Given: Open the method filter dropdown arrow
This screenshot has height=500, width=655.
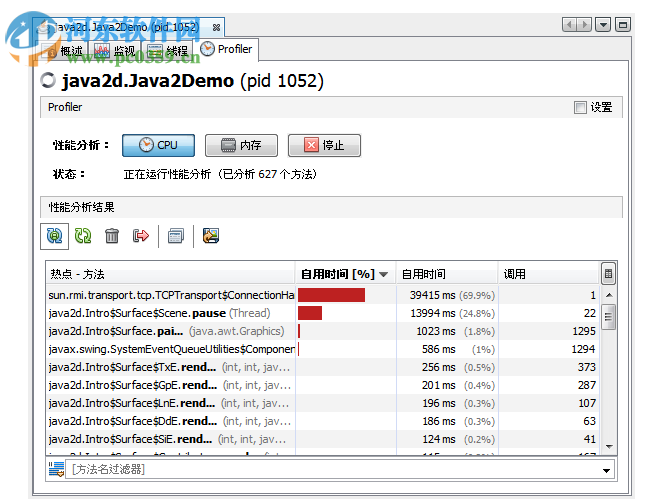Looking at the screenshot, I should point(607,470).
